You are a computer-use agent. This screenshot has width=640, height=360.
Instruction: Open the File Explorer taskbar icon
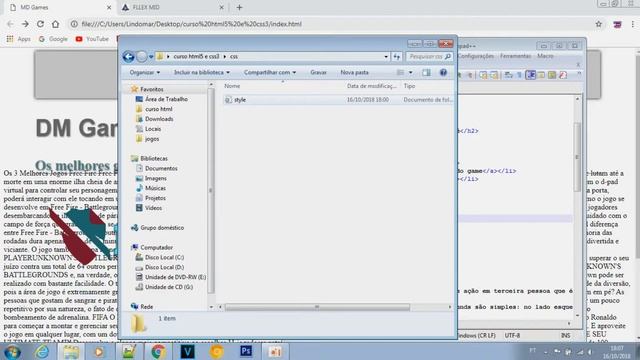coord(71,351)
